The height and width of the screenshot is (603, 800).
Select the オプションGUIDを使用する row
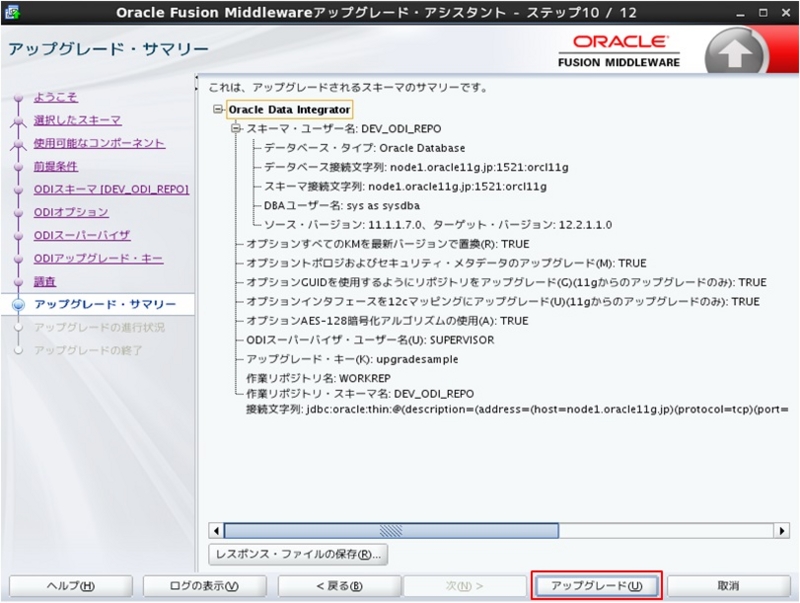[506, 283]
